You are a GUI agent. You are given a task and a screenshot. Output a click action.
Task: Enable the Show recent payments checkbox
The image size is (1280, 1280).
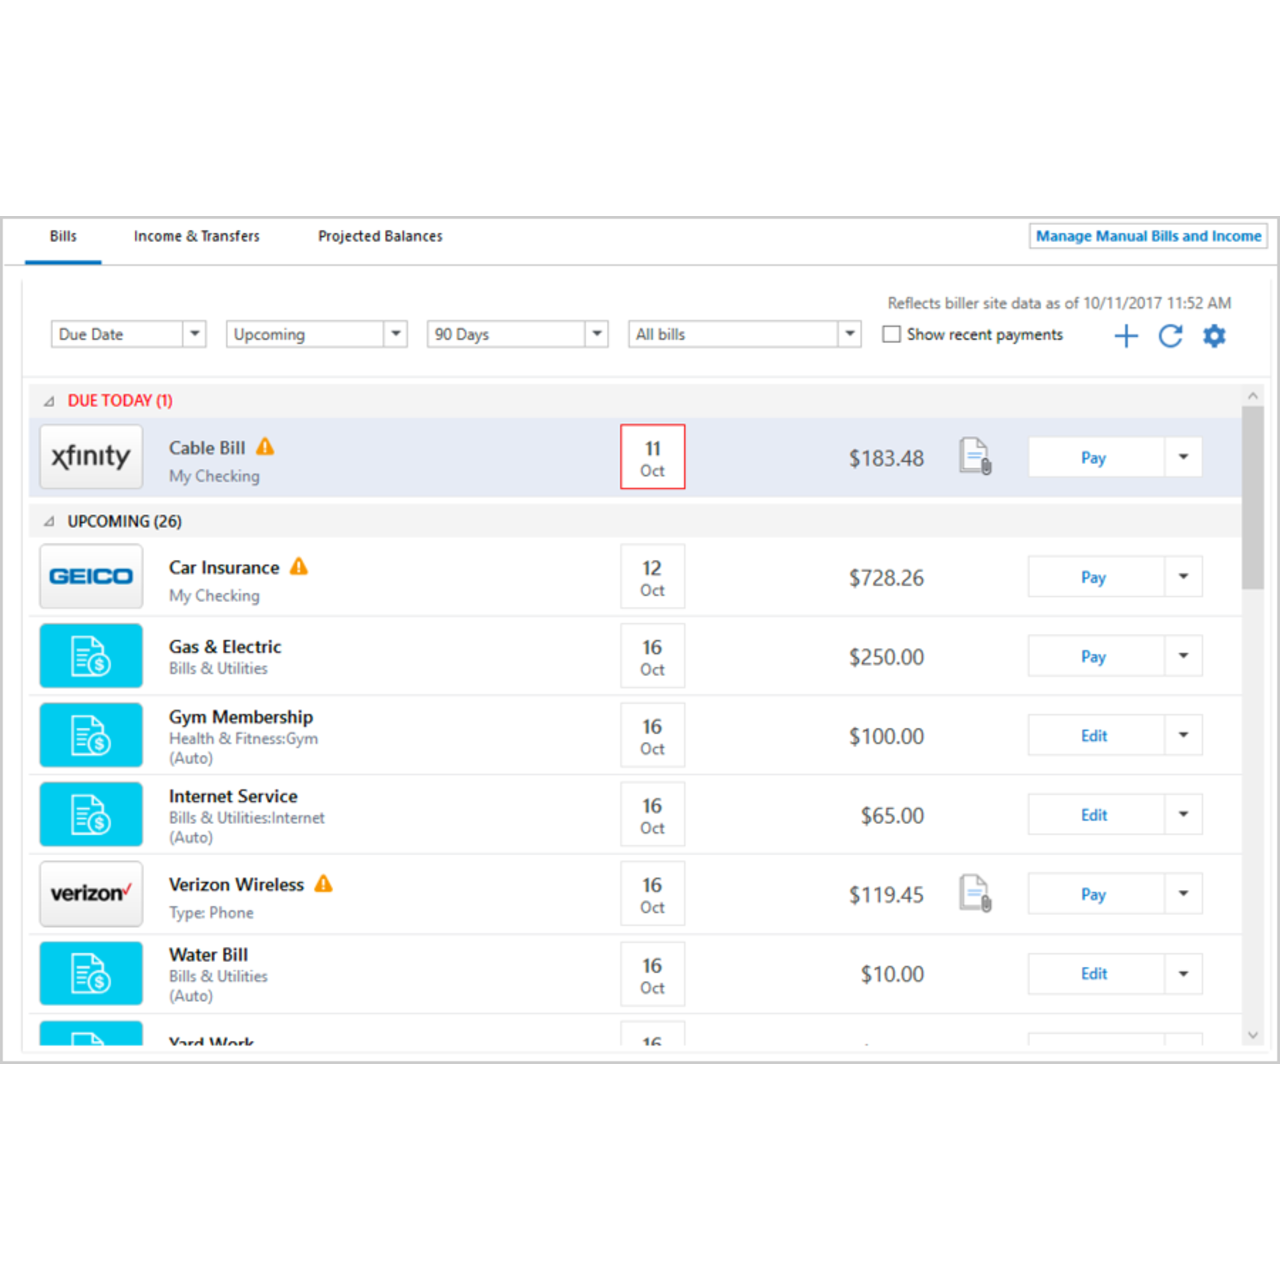coord(891,334)
